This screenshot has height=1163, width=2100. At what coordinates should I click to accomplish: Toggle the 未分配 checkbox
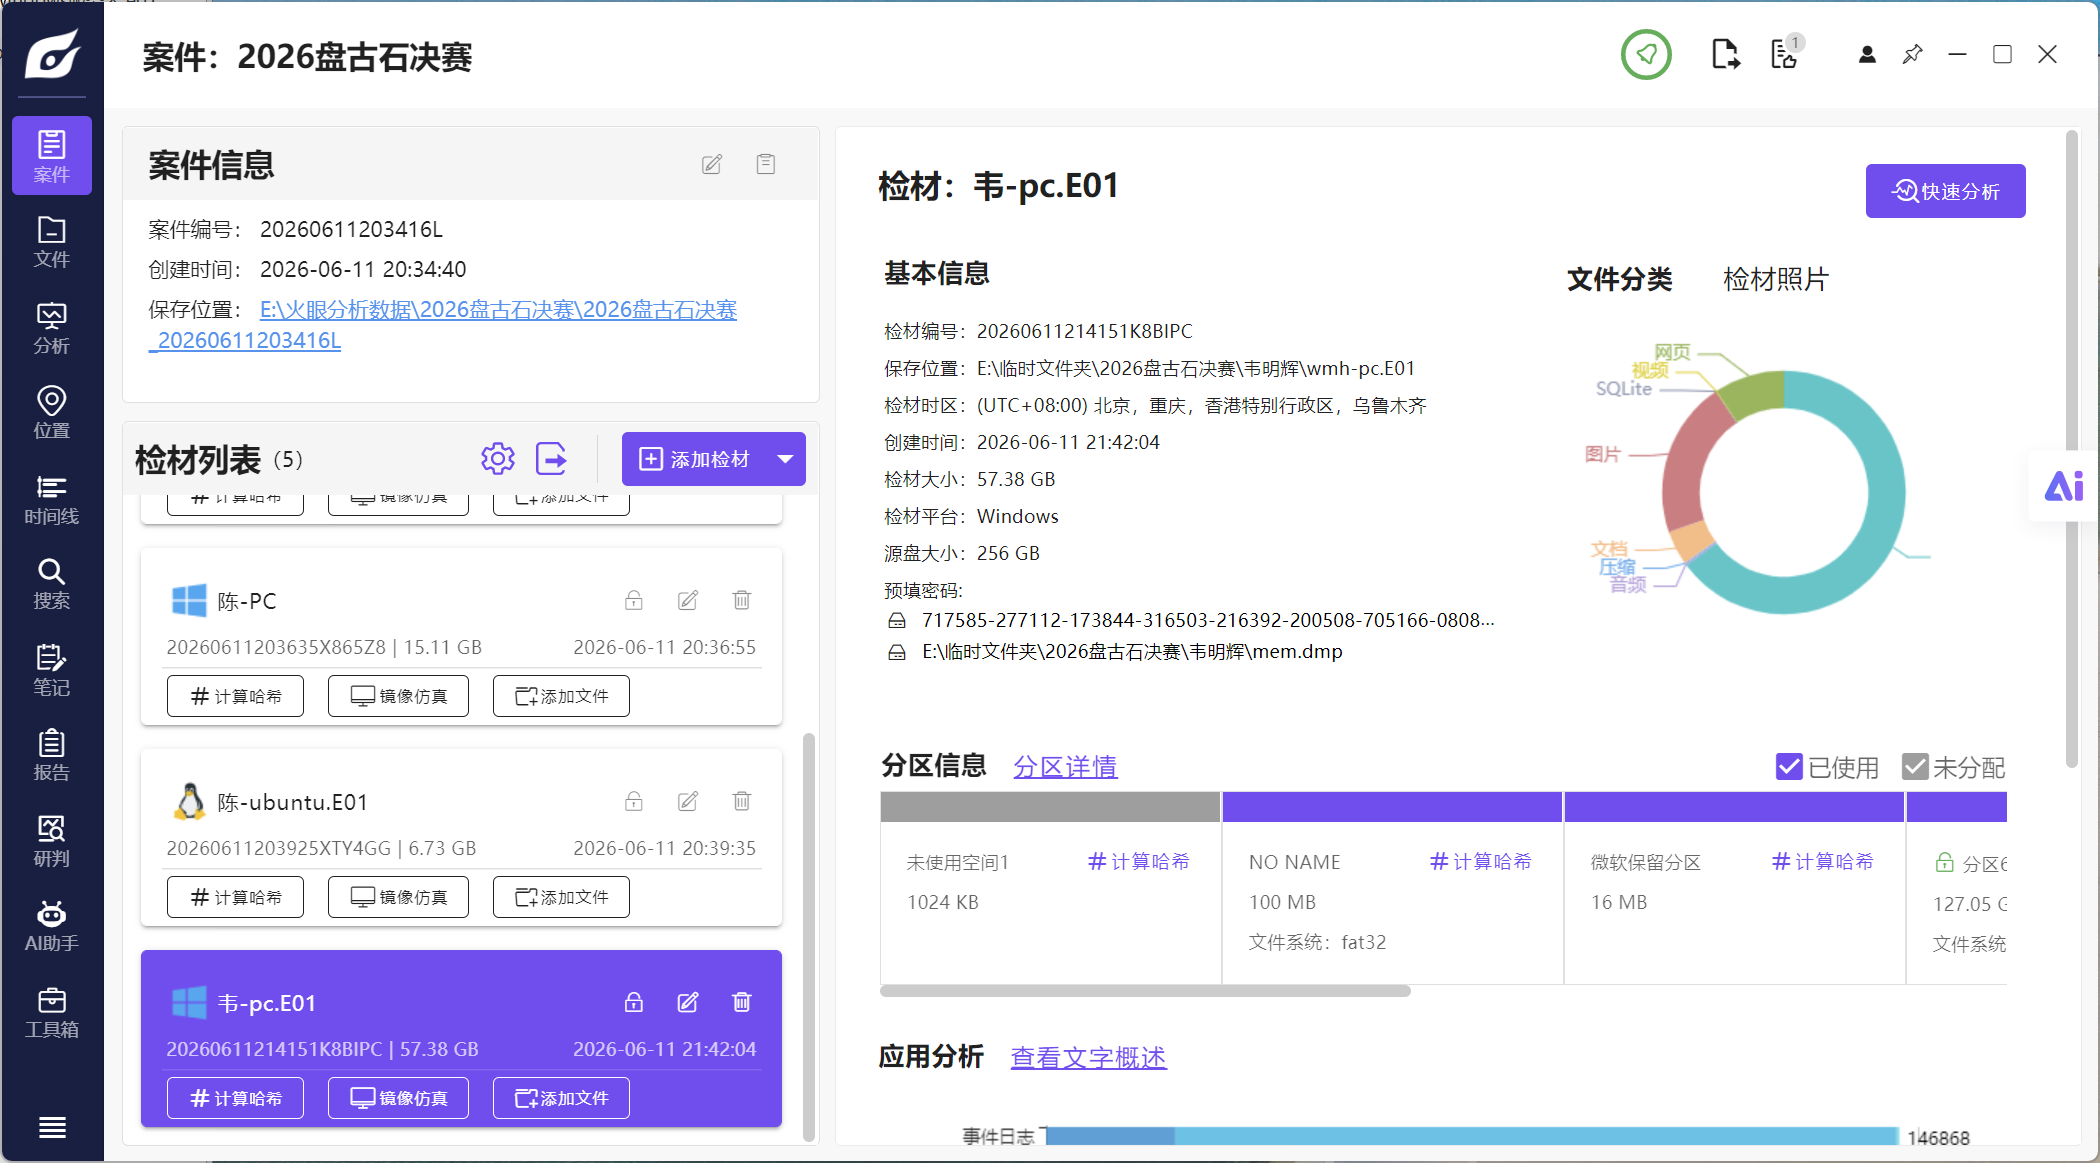click(1915, 767)
